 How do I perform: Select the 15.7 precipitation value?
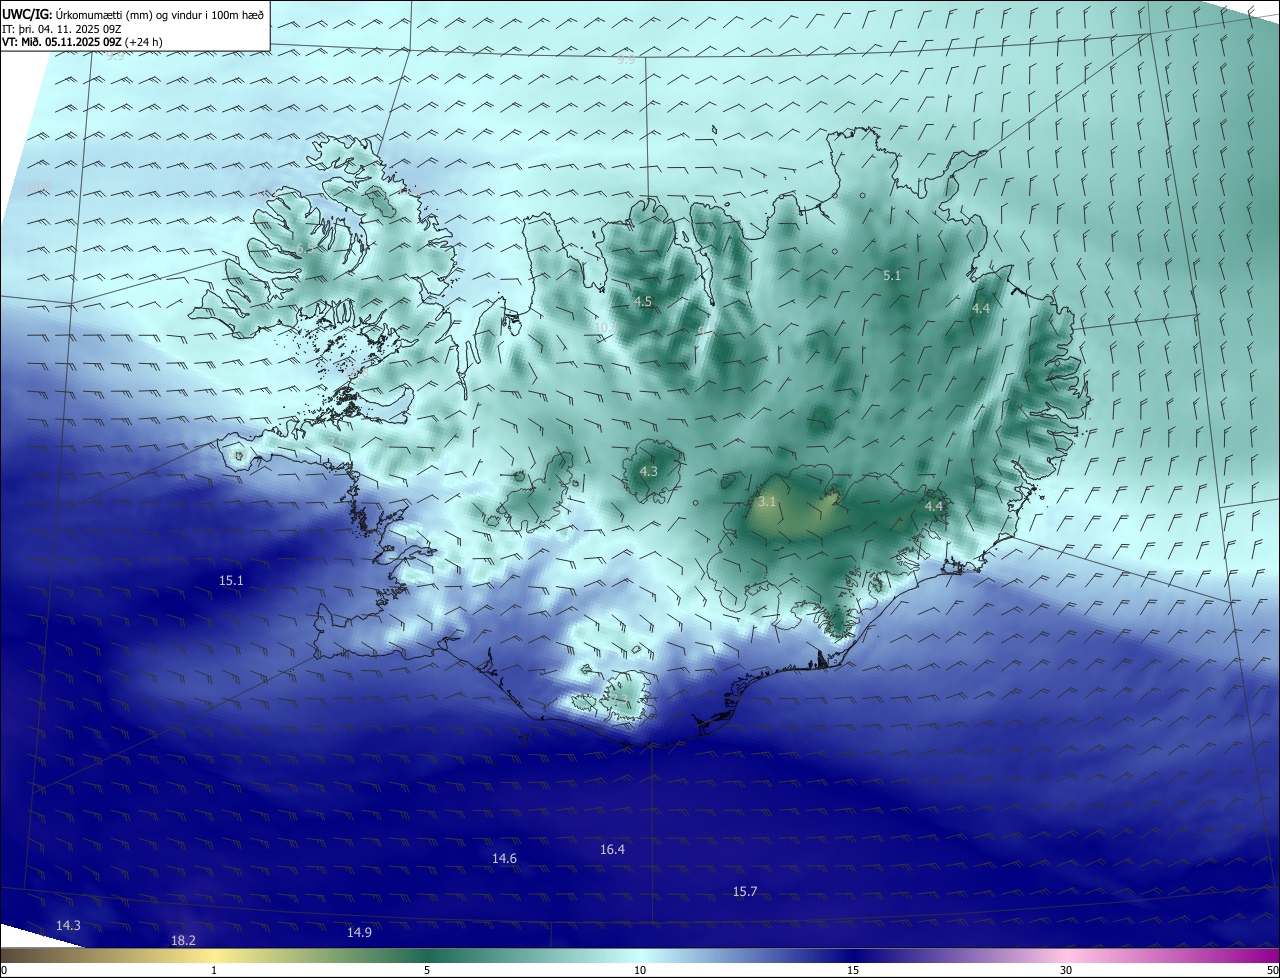[x=745, y=891]
